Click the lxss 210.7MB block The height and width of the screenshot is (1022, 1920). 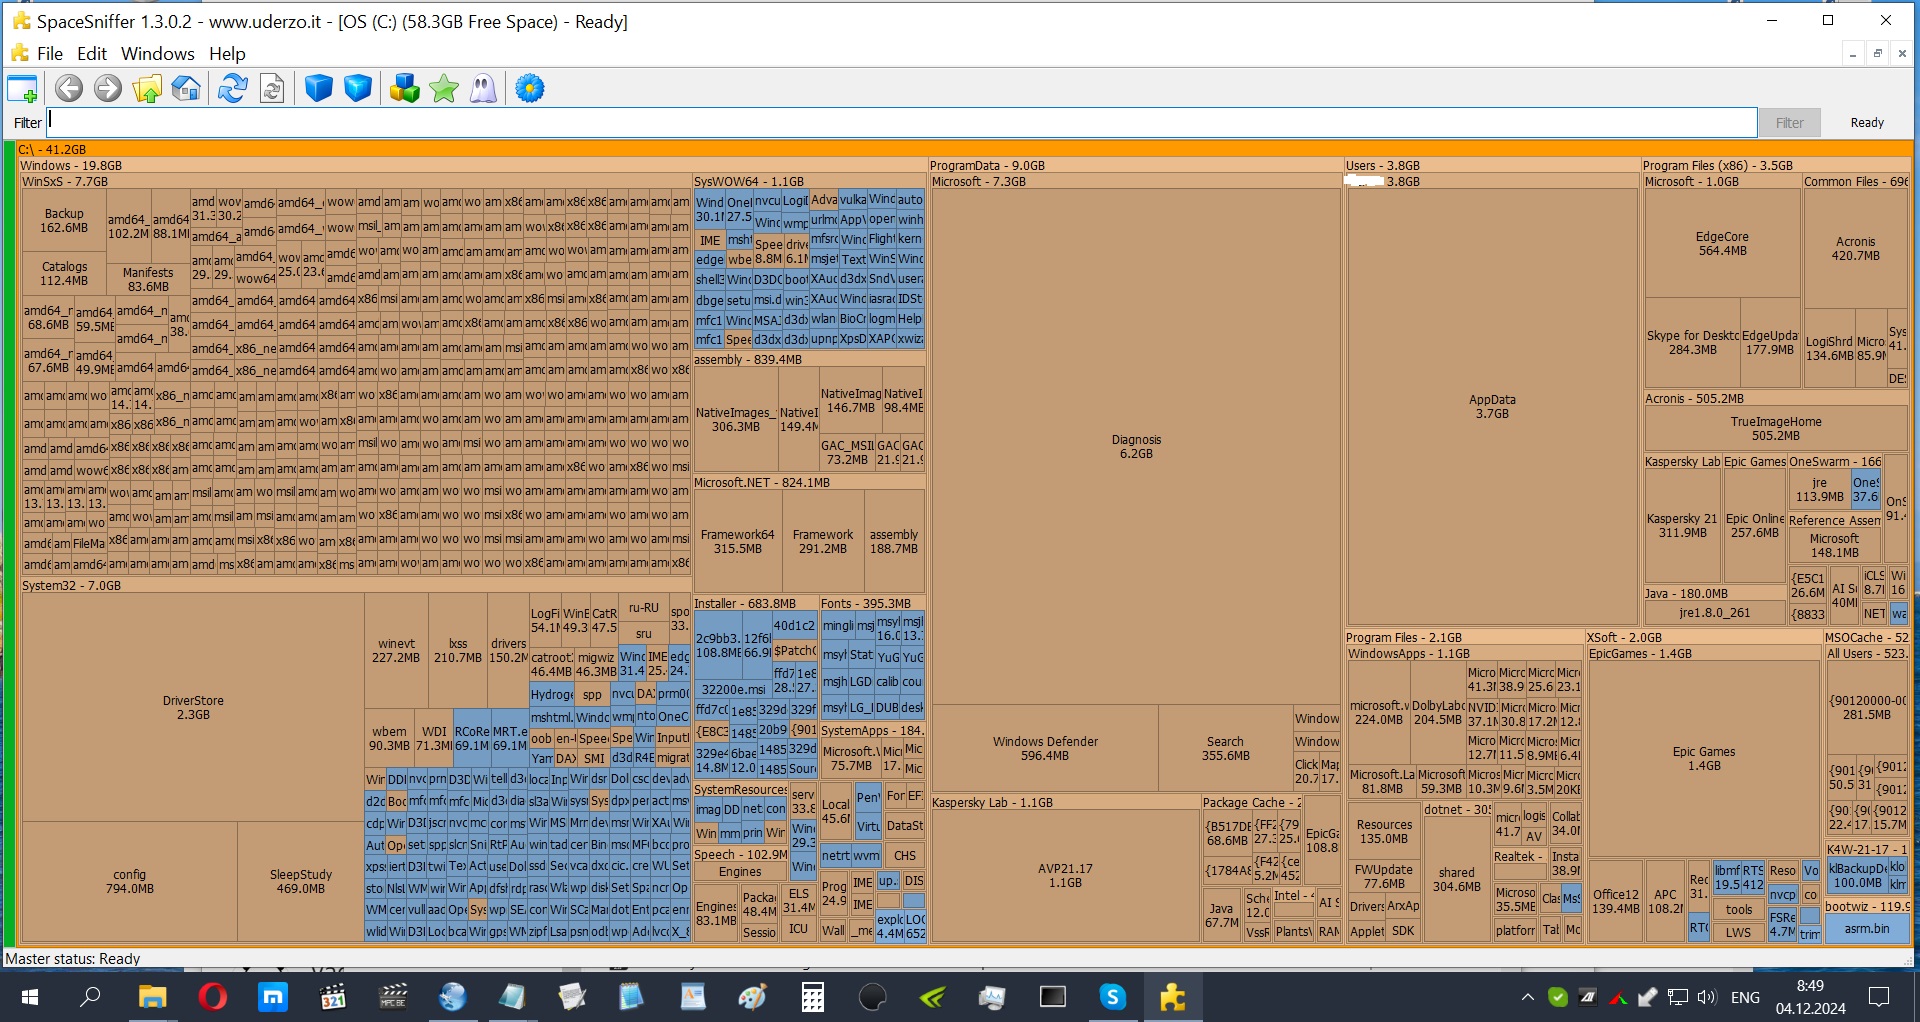pyautogui.click(x=458, y=651)
